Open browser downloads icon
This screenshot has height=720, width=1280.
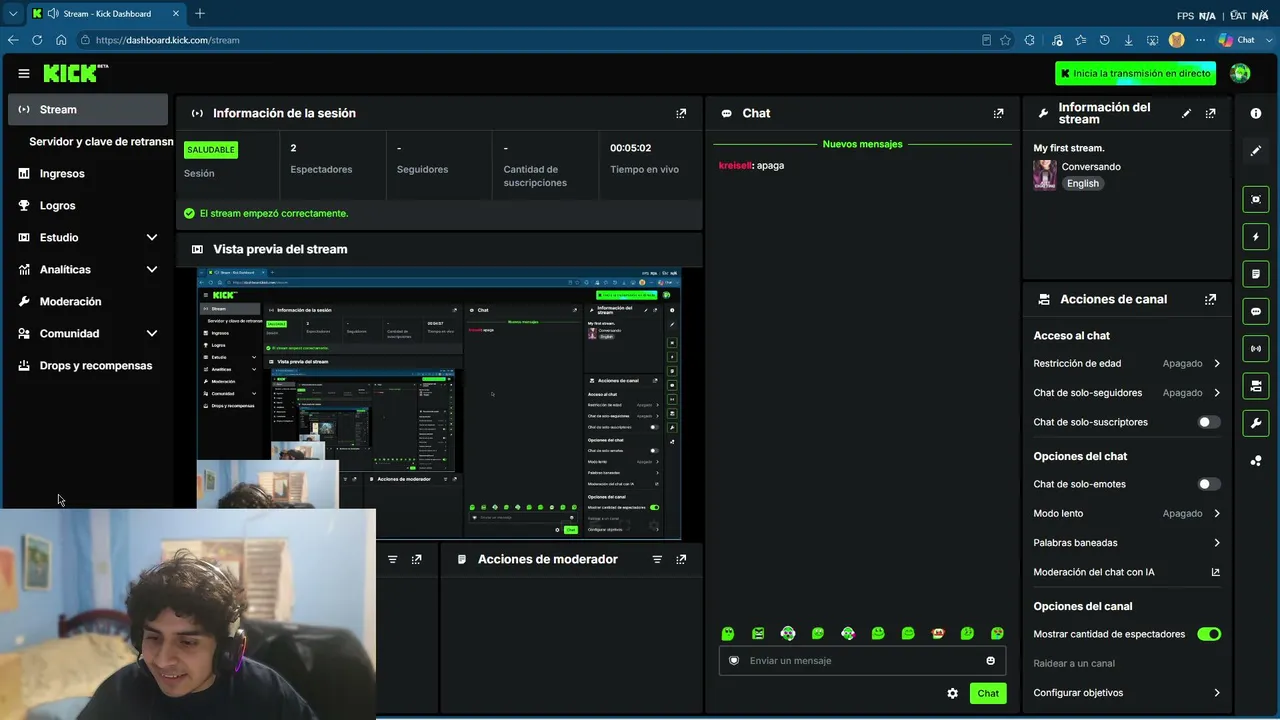coord(1128,40)
